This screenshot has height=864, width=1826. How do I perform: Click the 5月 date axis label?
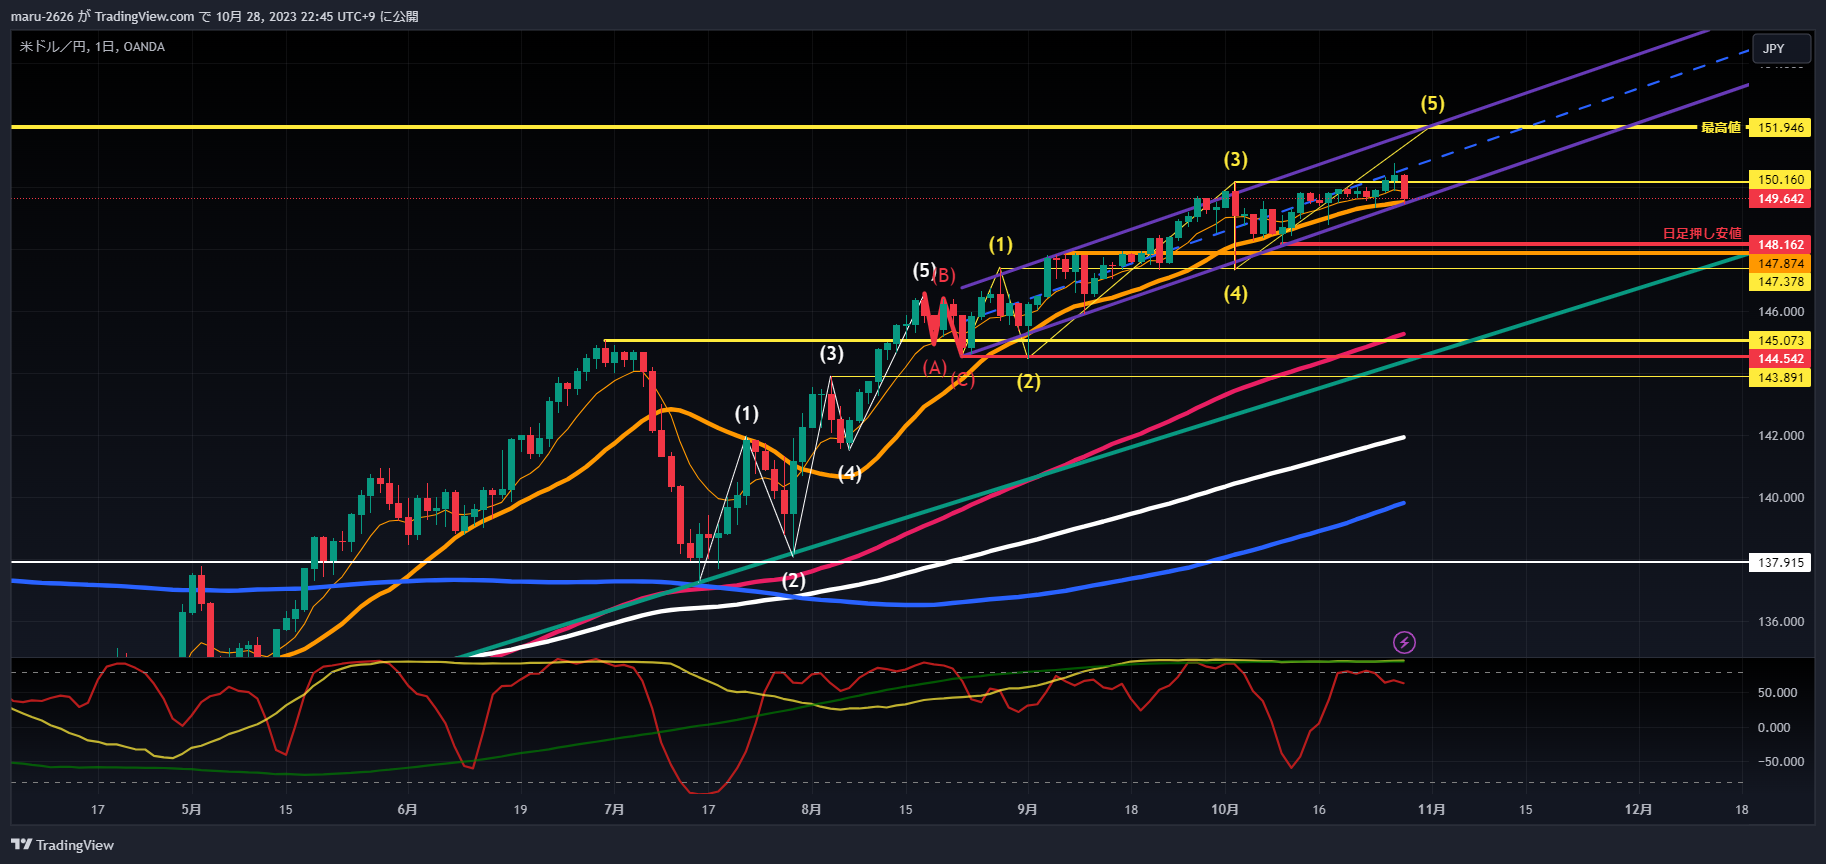pos(192,809)
